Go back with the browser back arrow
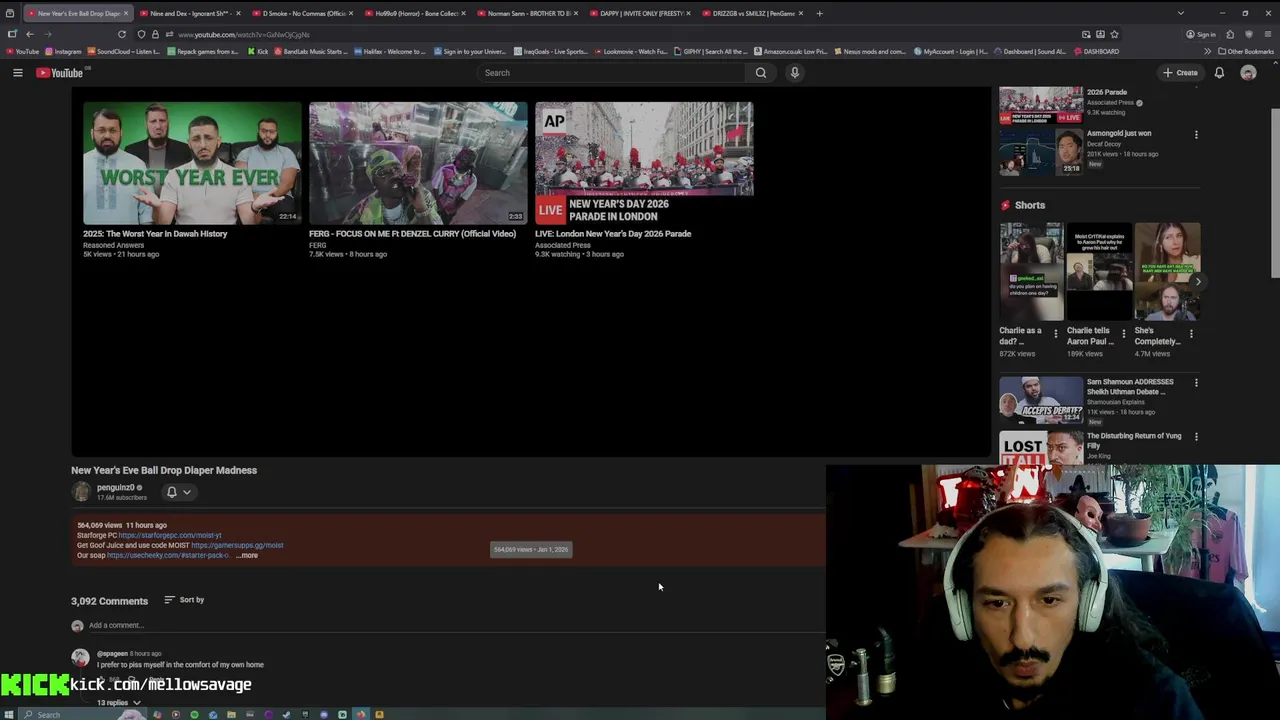This screenshot has width=1280, height=720. pos(29,34)
